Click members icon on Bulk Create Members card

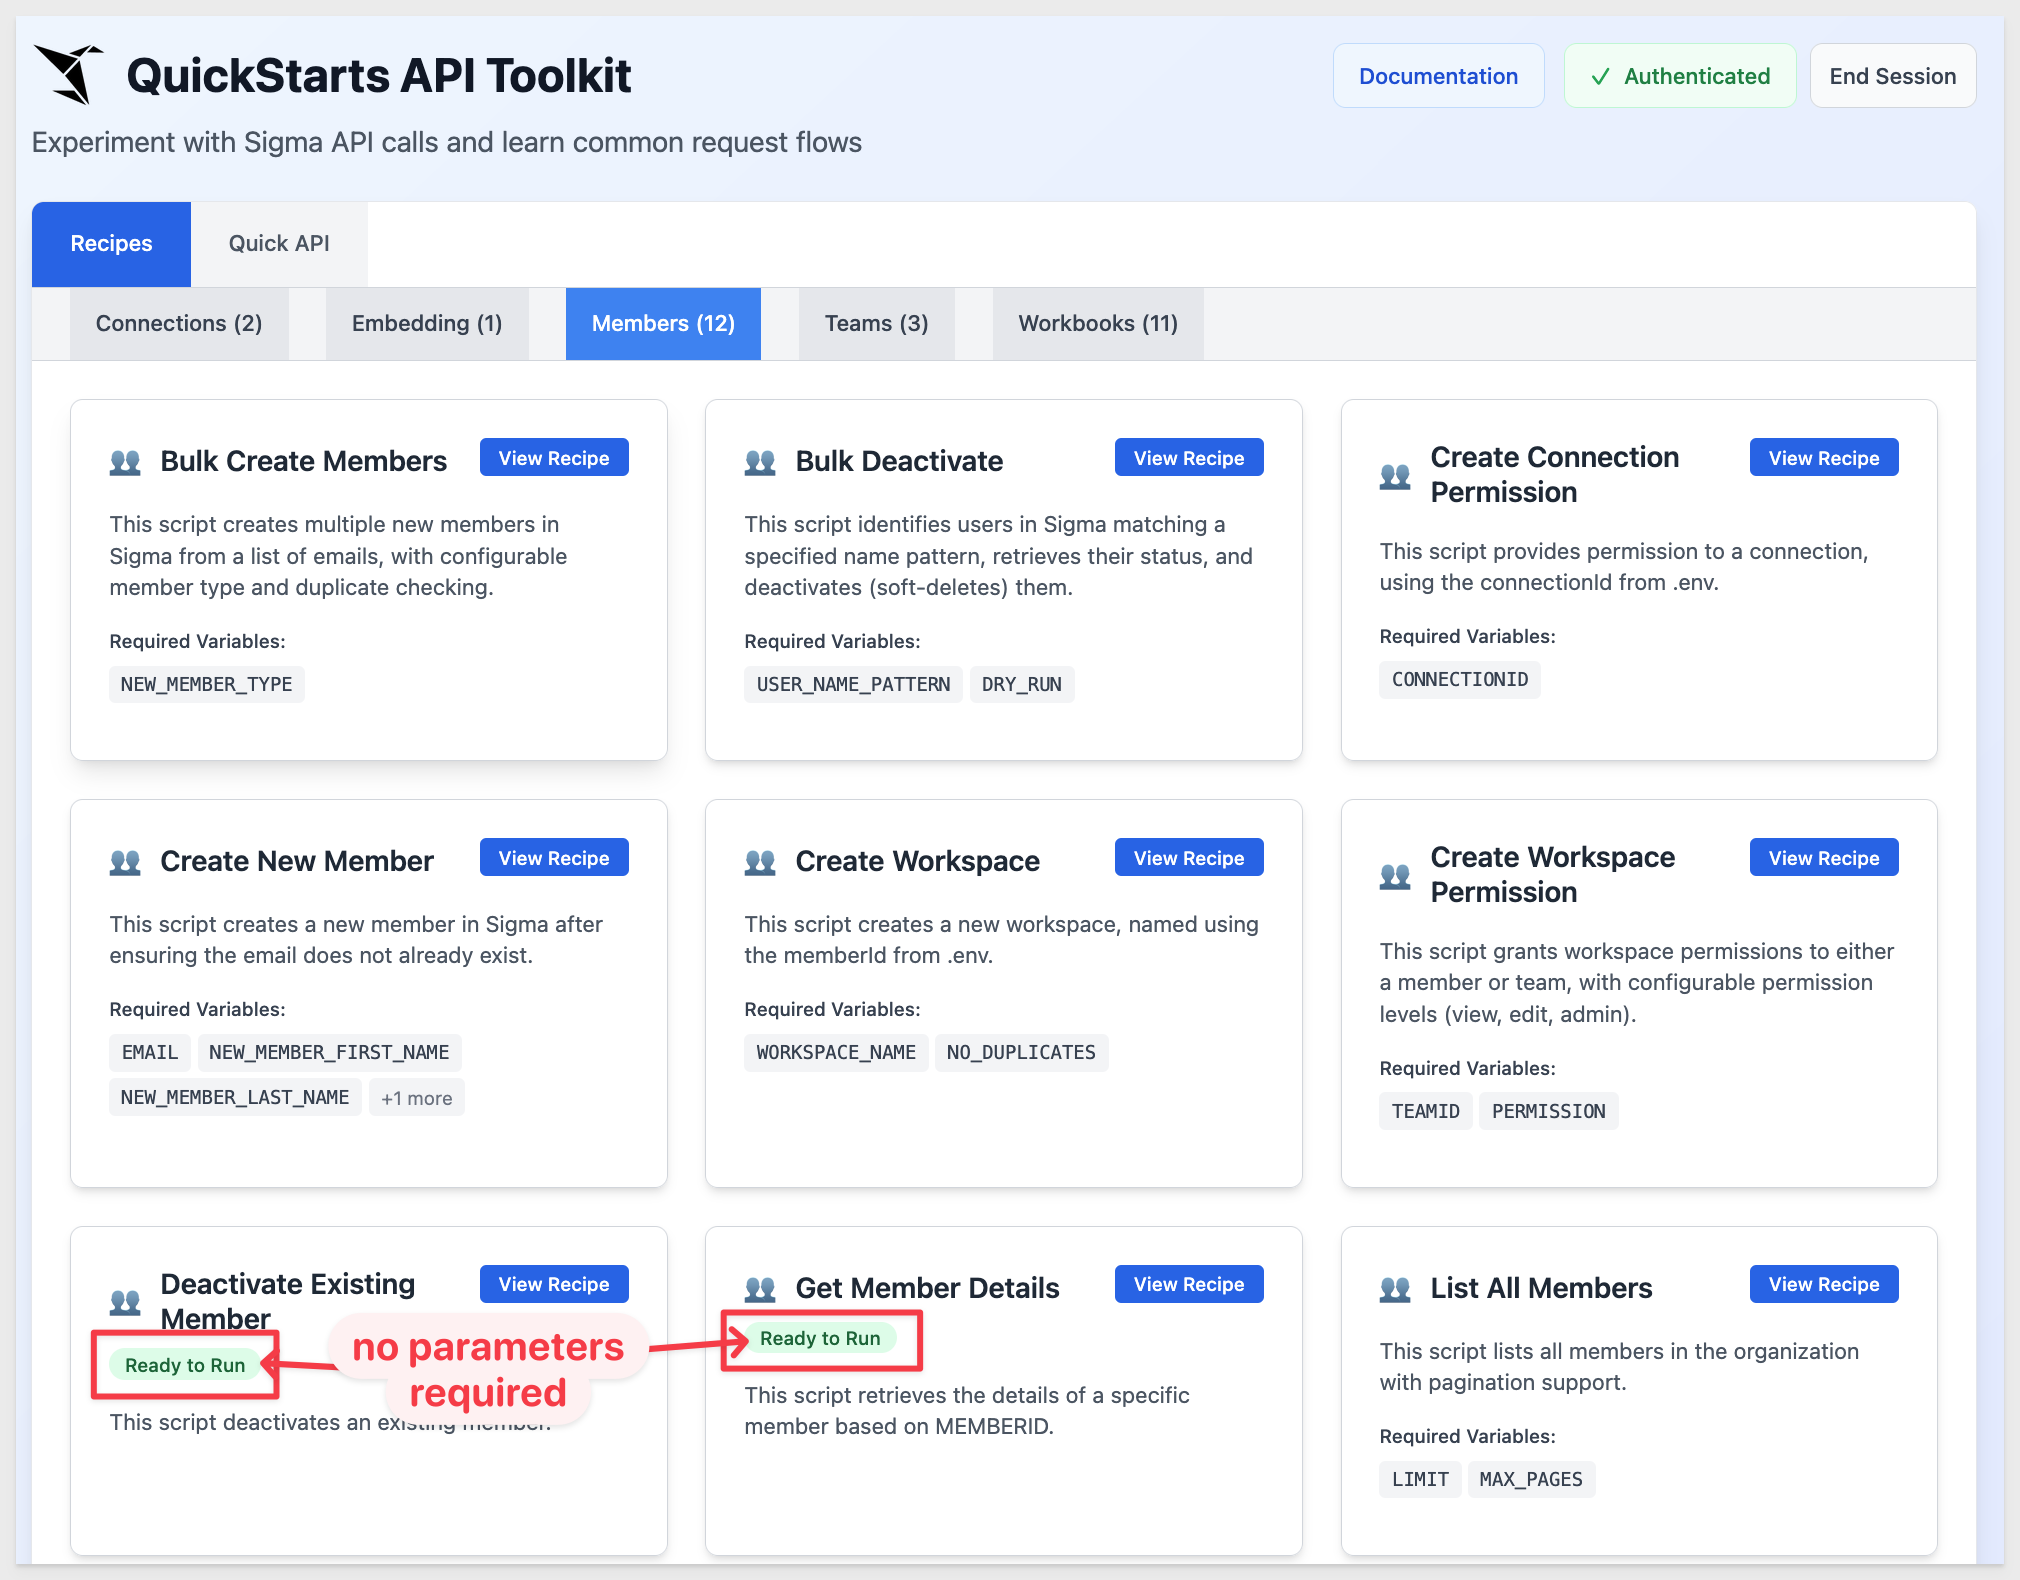coord(125,462)
